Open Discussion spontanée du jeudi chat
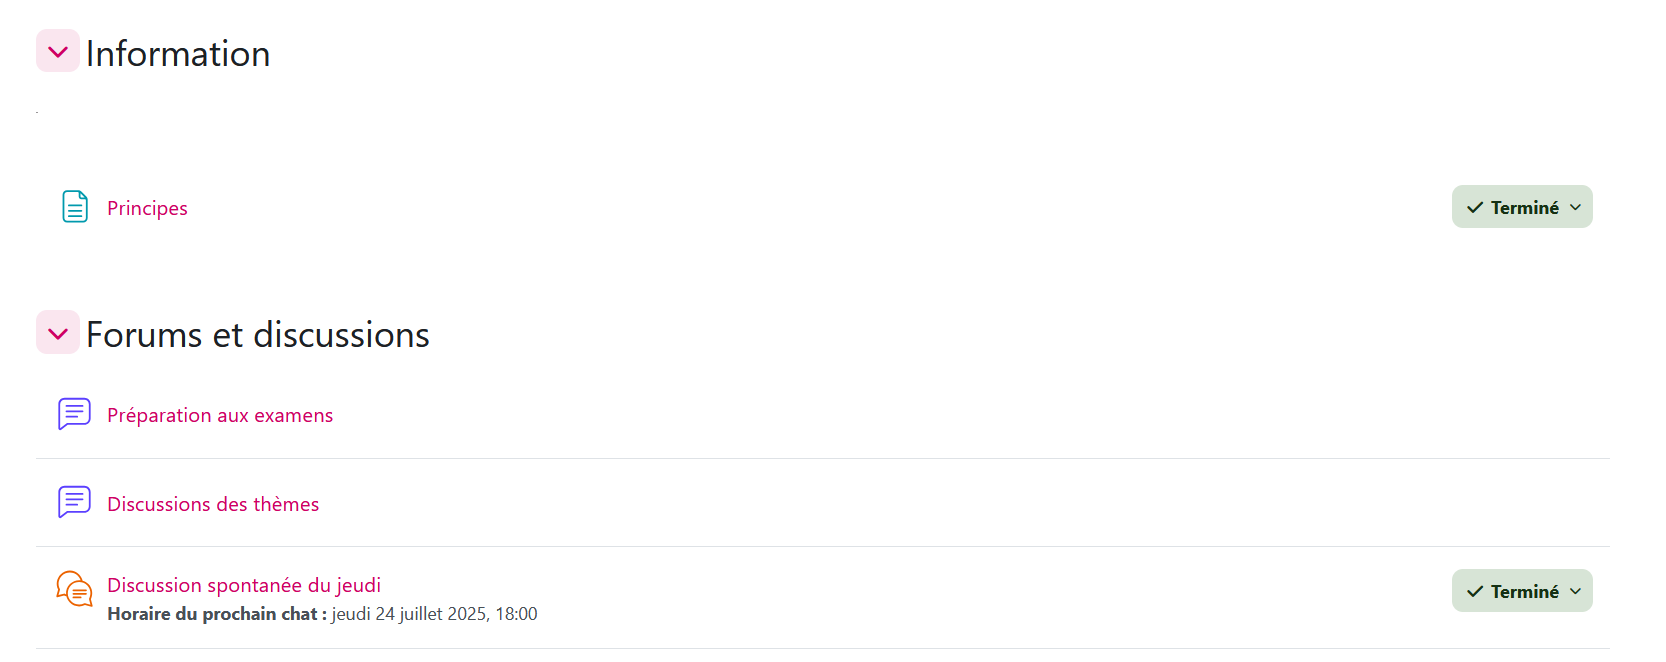Screen dimensions: 1666x662 tap(244, 585)
